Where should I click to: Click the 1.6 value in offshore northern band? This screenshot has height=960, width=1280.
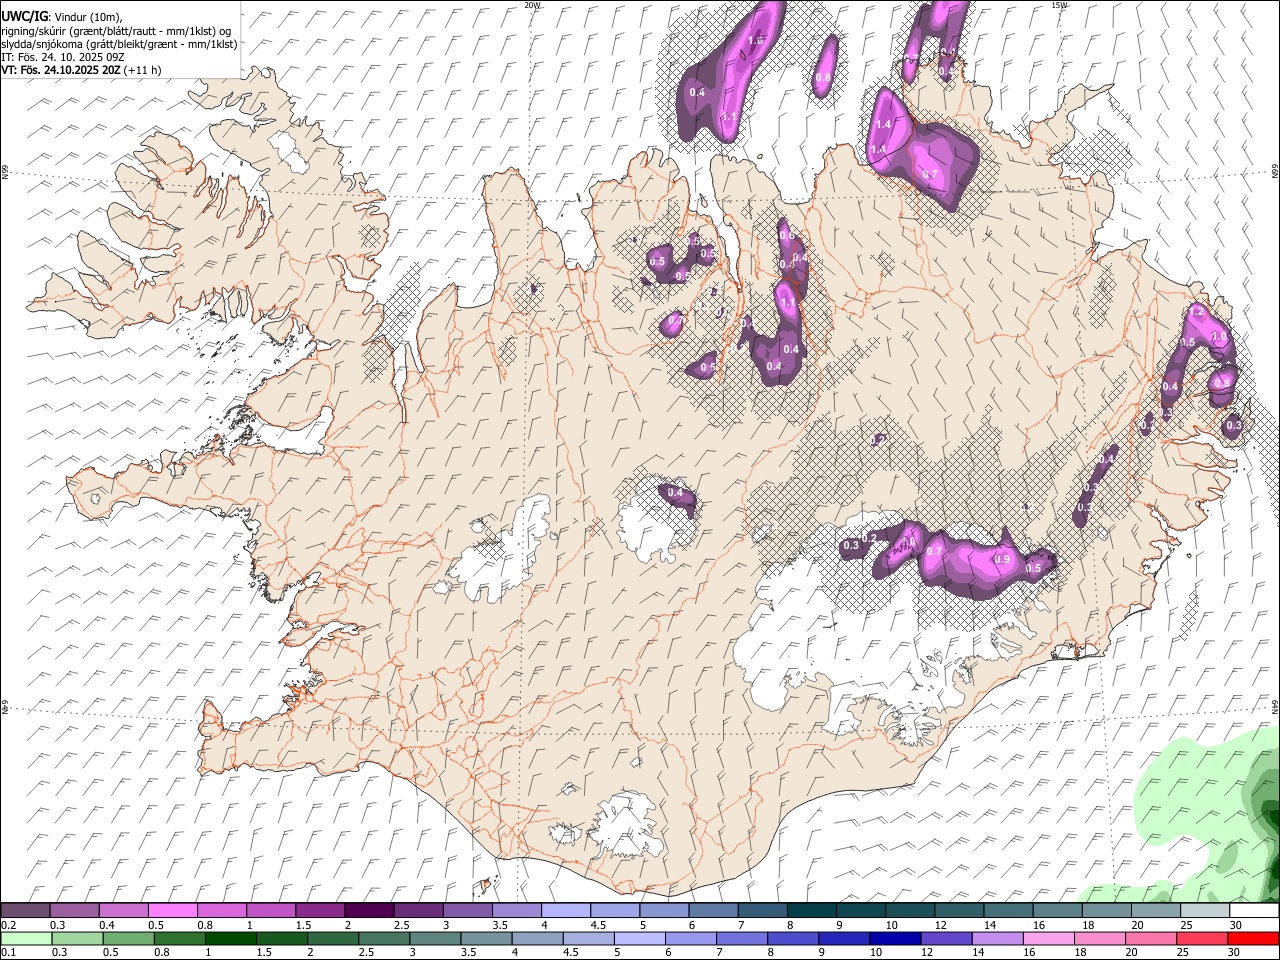coord(755,41)
